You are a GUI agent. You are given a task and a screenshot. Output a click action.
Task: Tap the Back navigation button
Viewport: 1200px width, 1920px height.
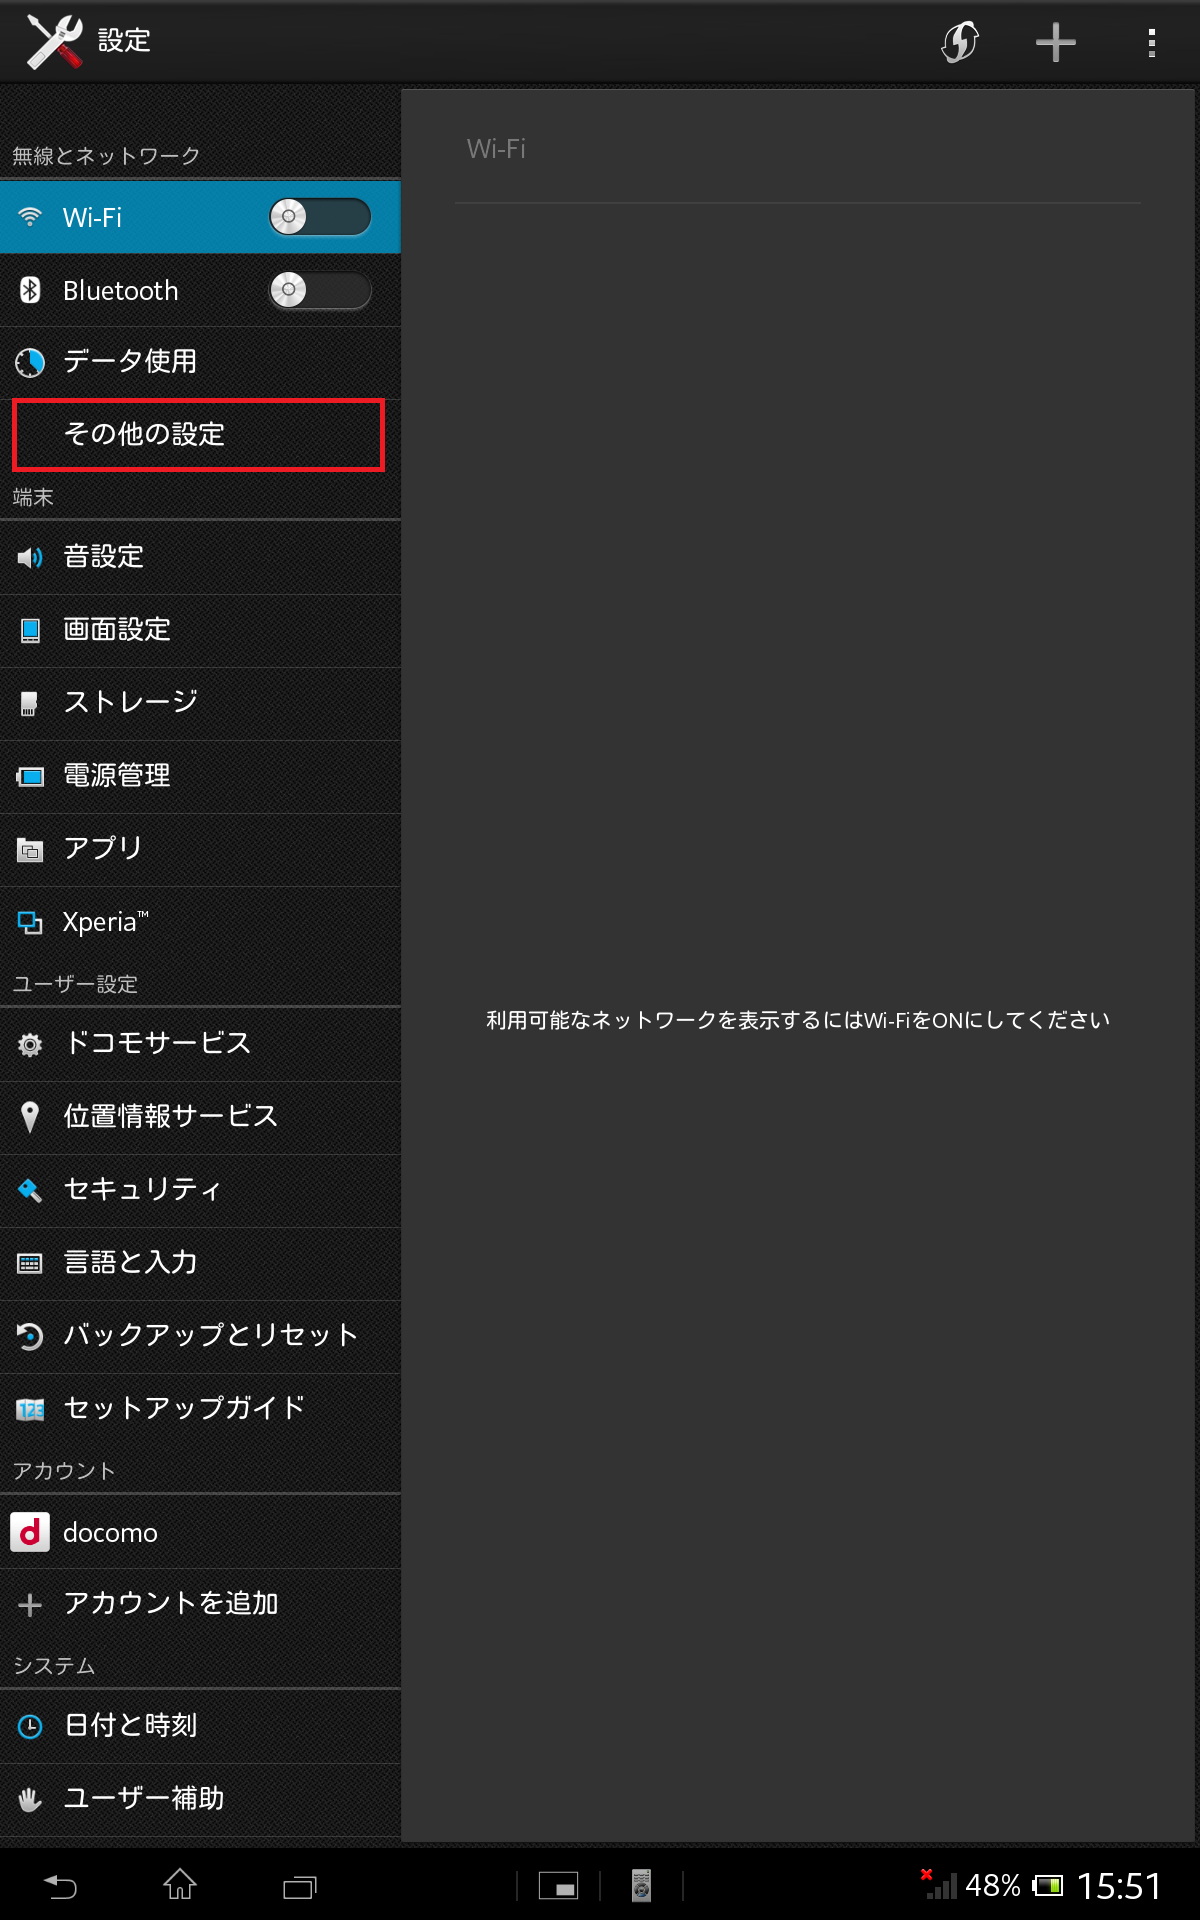tap(60, 1887)
